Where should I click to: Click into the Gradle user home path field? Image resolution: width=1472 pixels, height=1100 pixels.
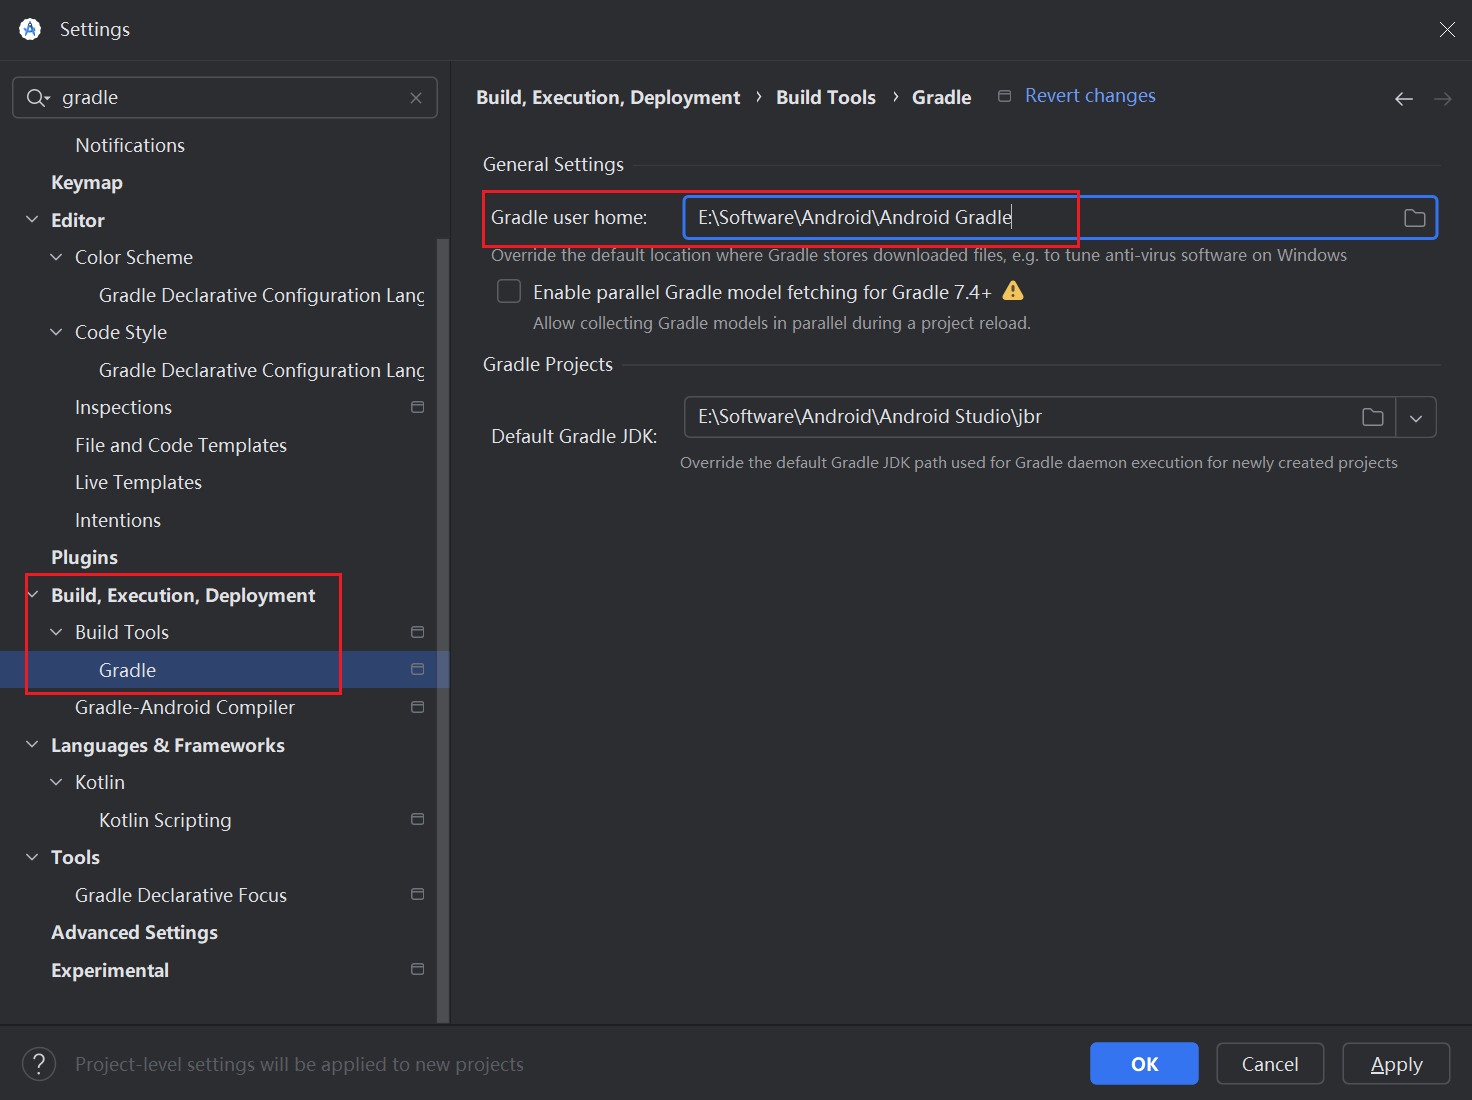tap(1040, 218)
